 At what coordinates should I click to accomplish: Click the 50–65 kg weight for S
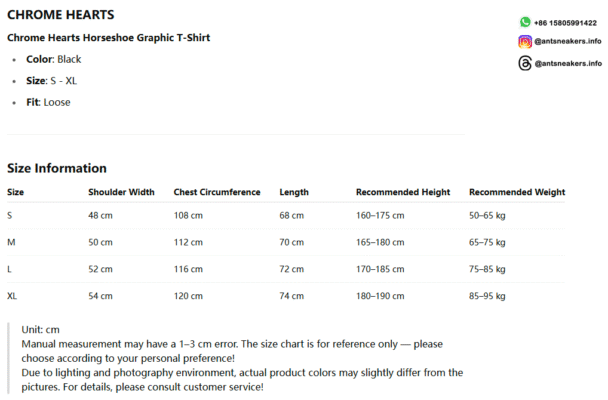coord(487,216)
